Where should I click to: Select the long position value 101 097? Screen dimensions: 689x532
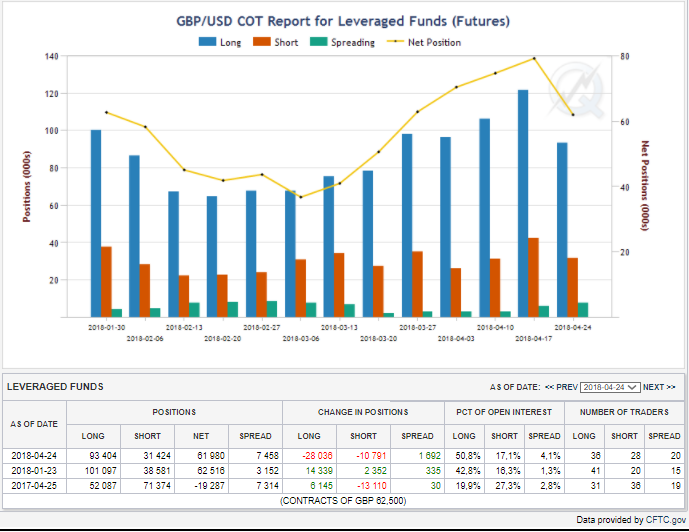(101, 470)
